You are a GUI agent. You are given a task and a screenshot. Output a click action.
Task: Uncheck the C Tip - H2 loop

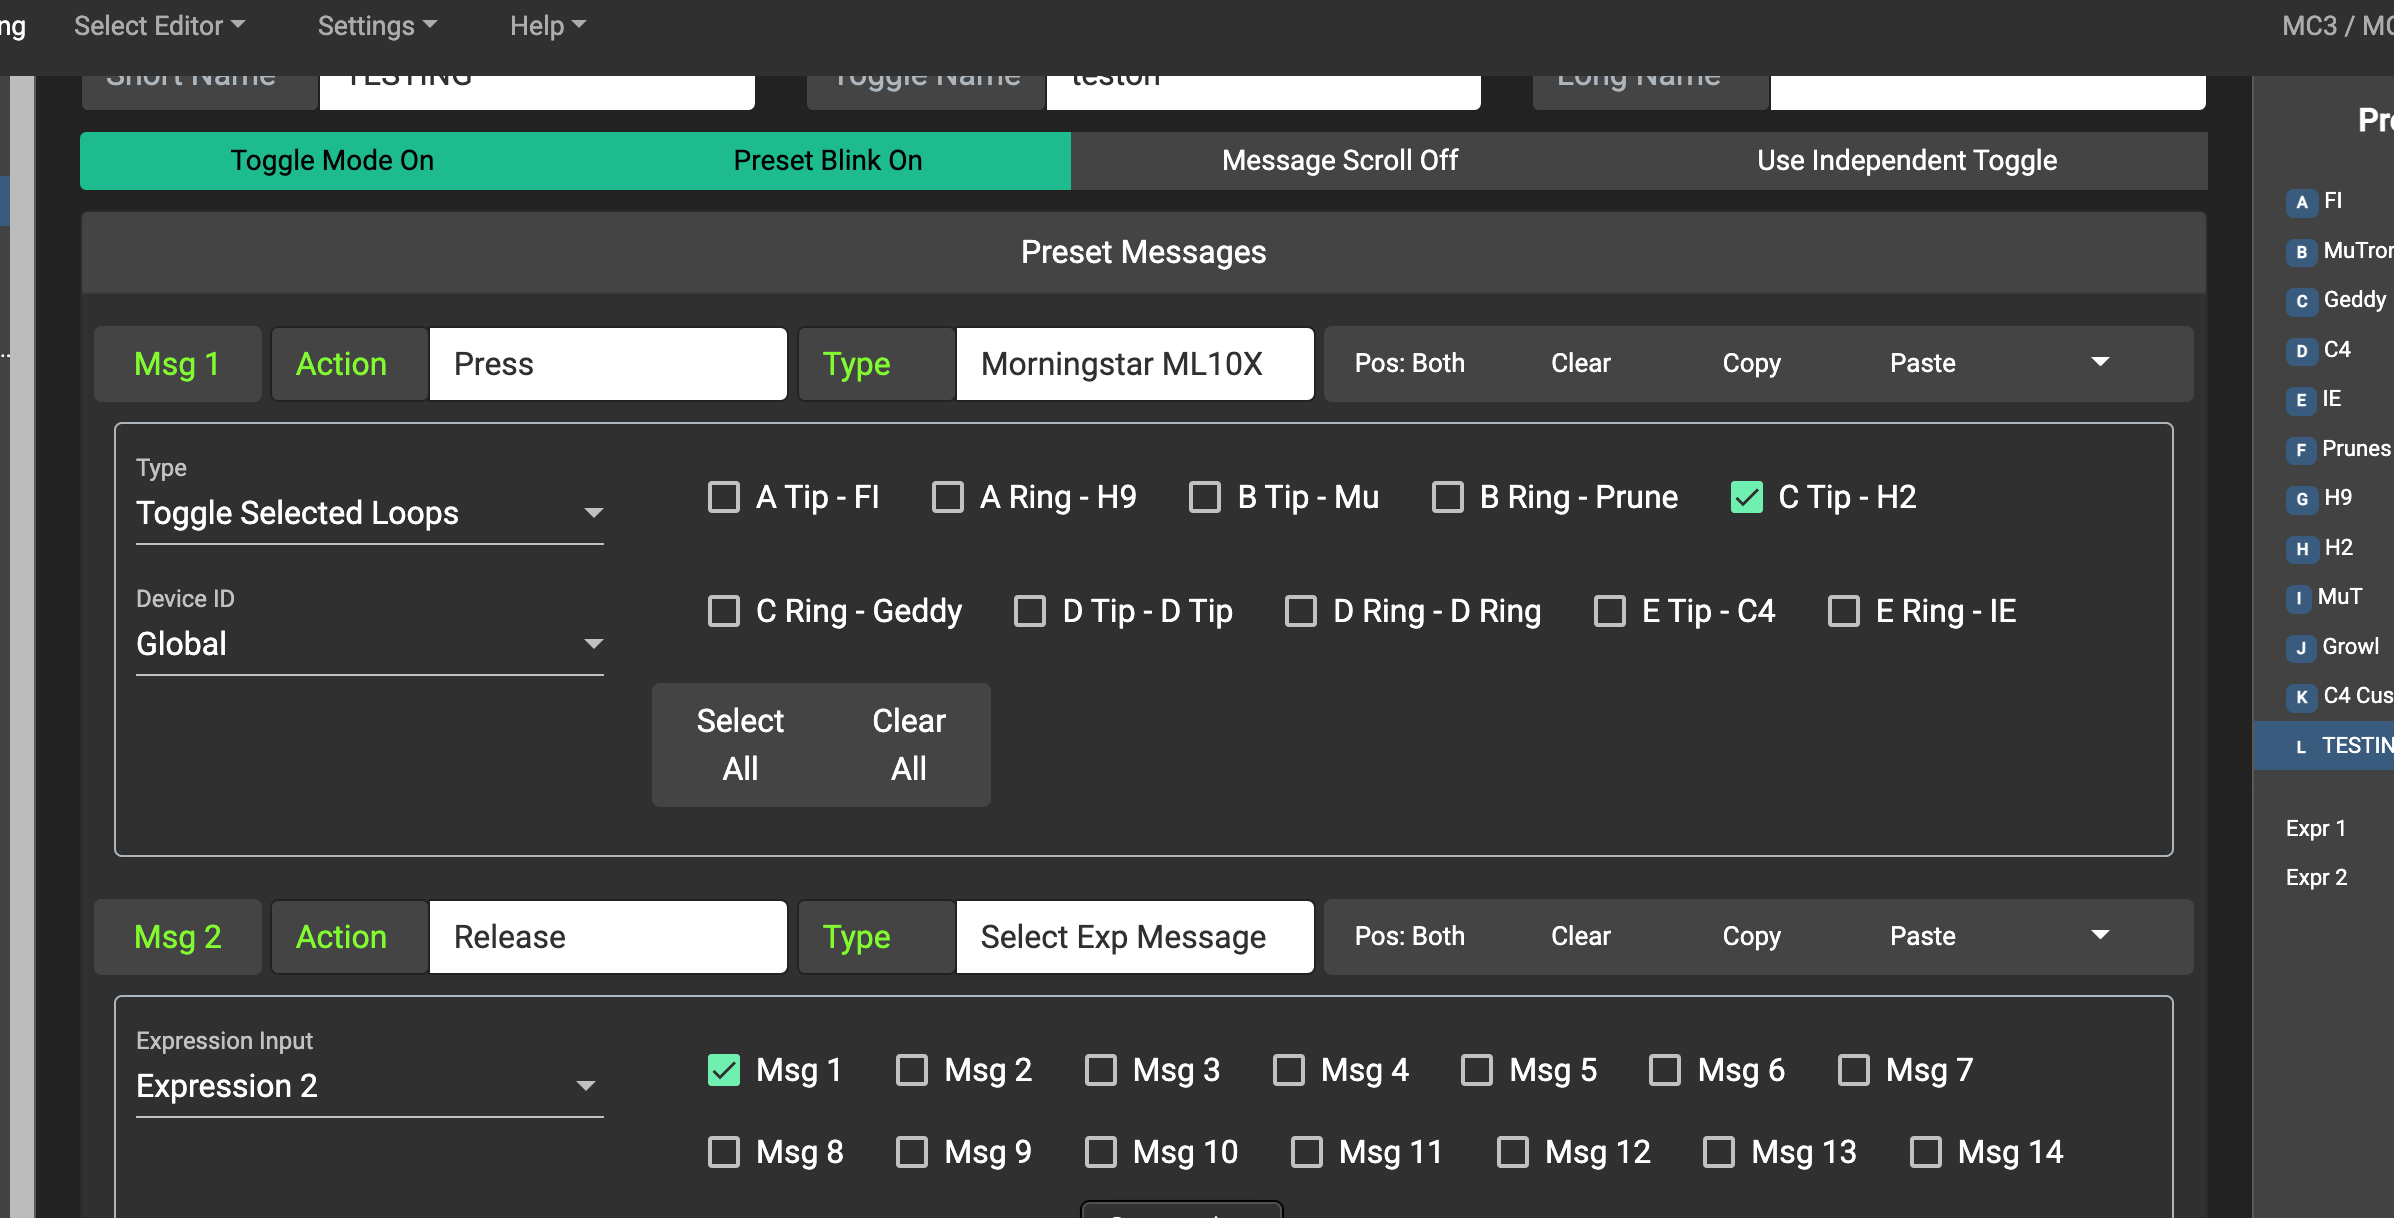(1746, 497)
